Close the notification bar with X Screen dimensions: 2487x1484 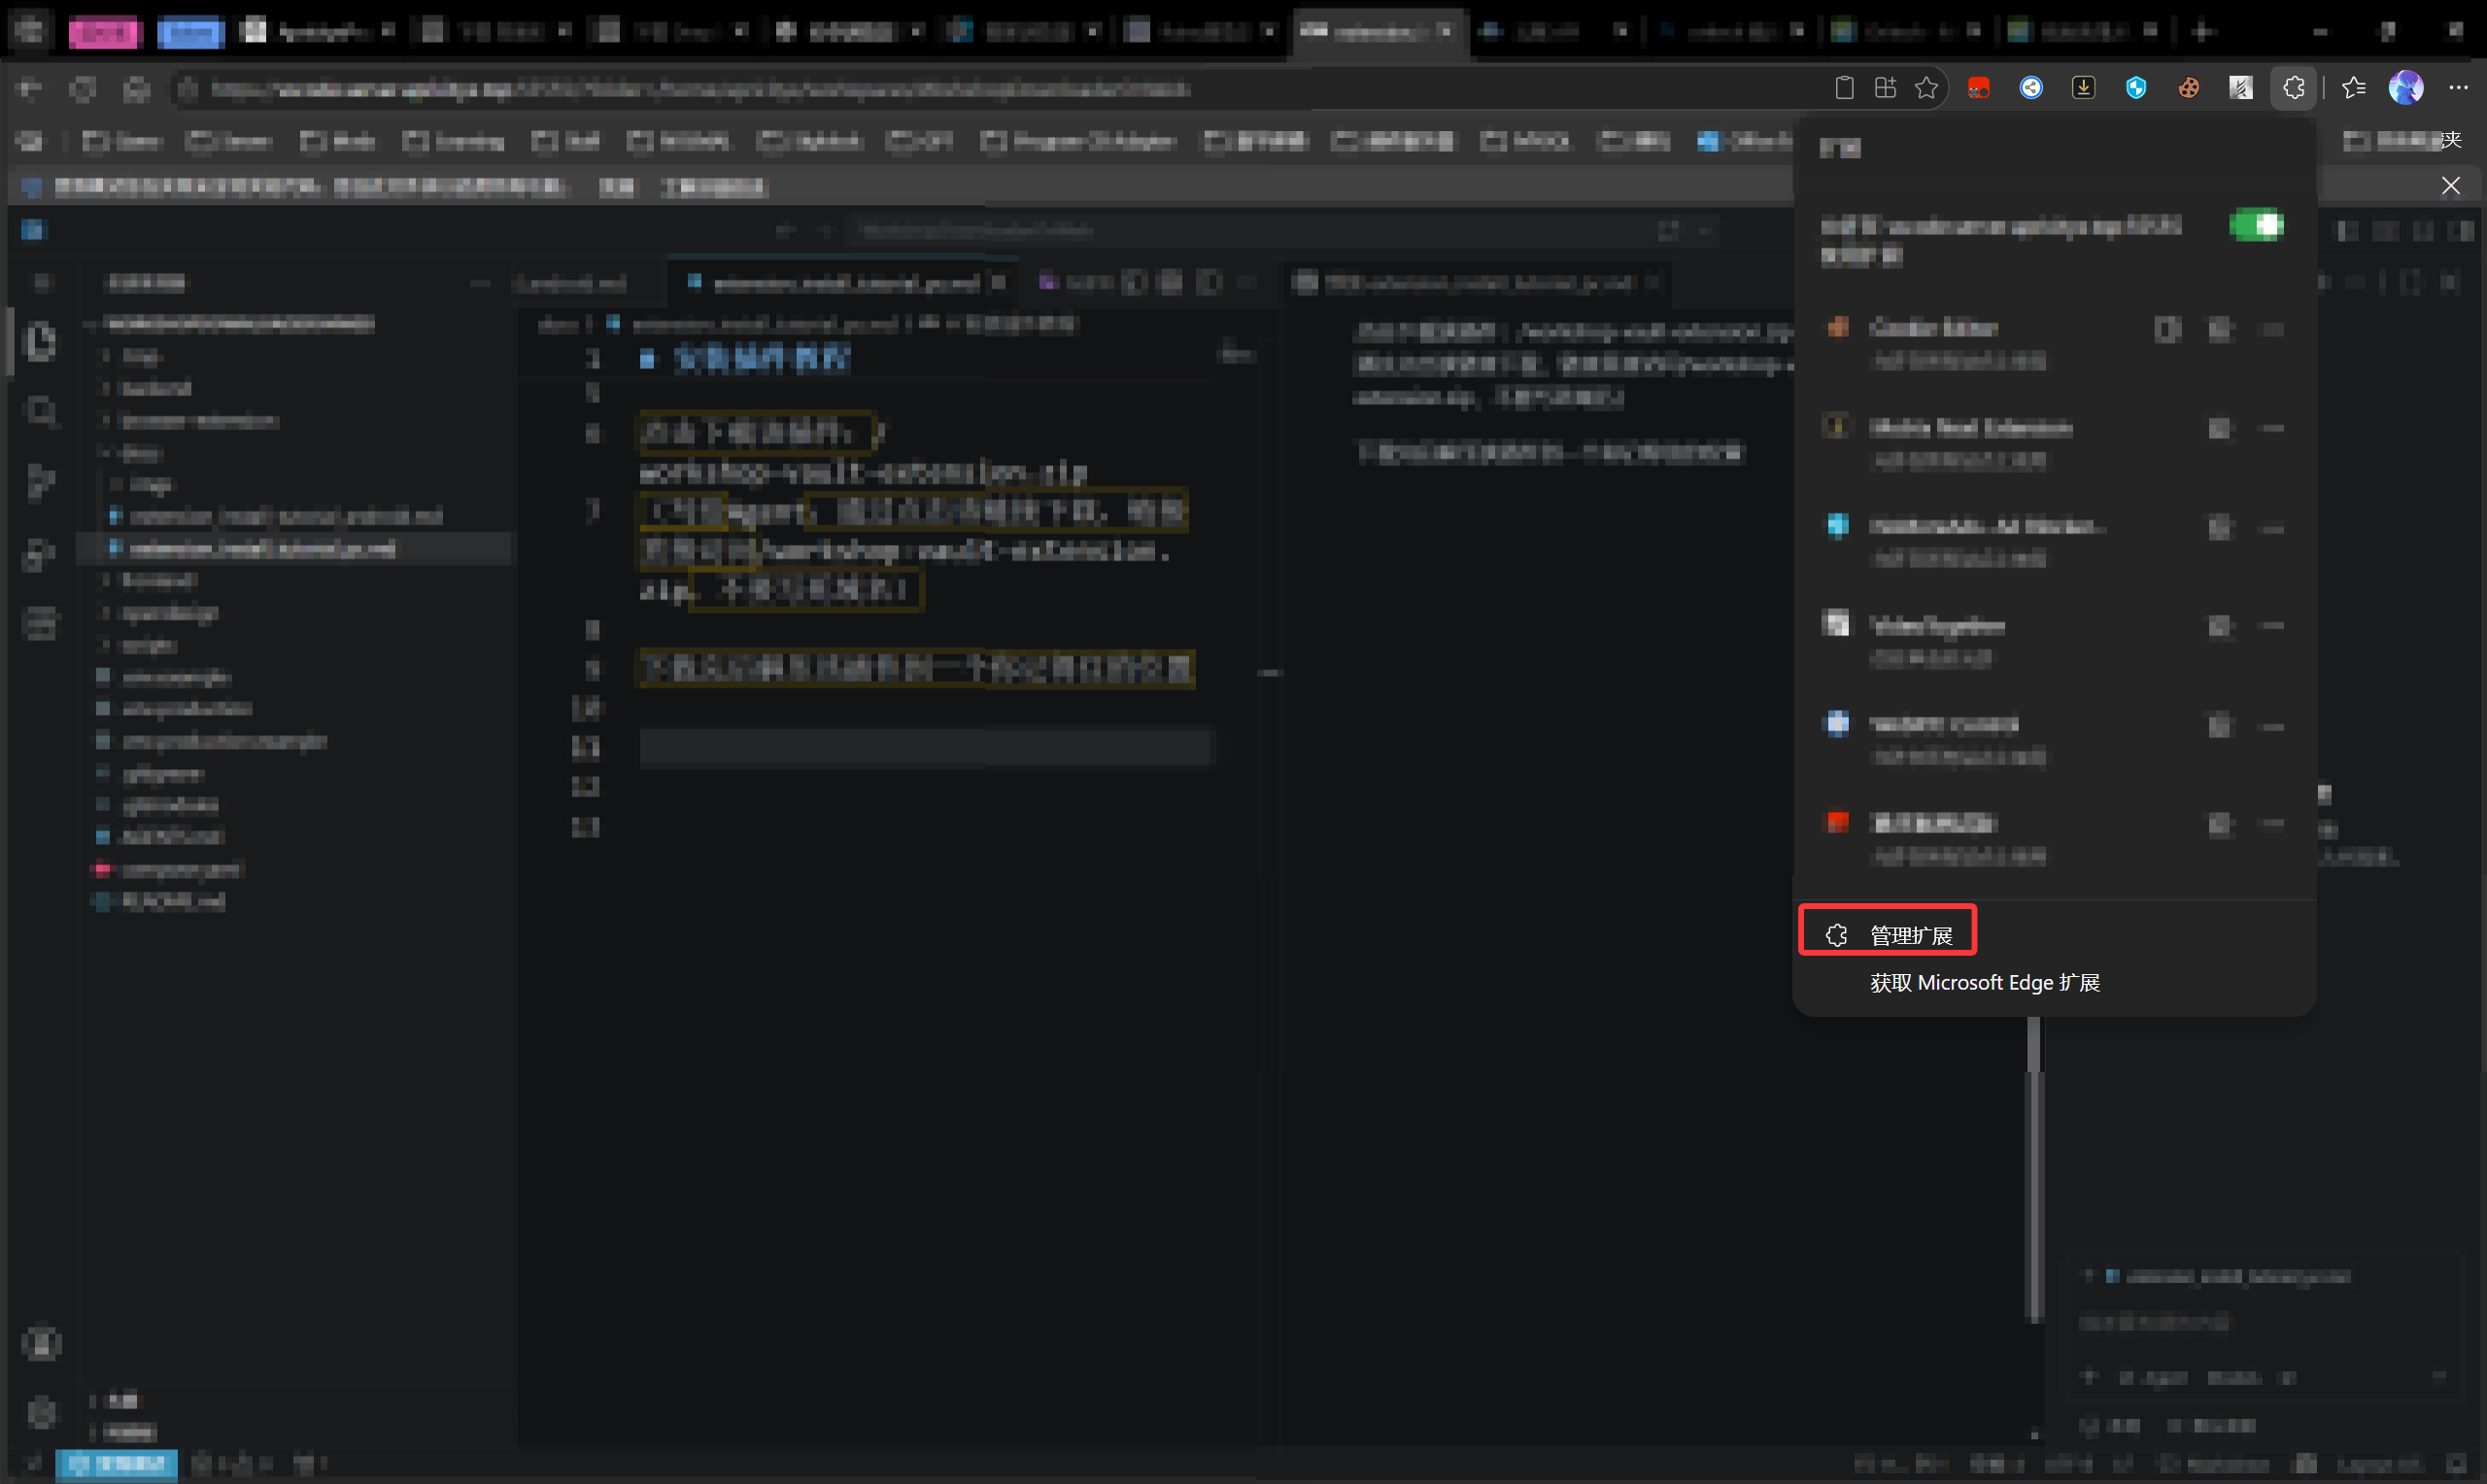click(x=2450, y=186)
